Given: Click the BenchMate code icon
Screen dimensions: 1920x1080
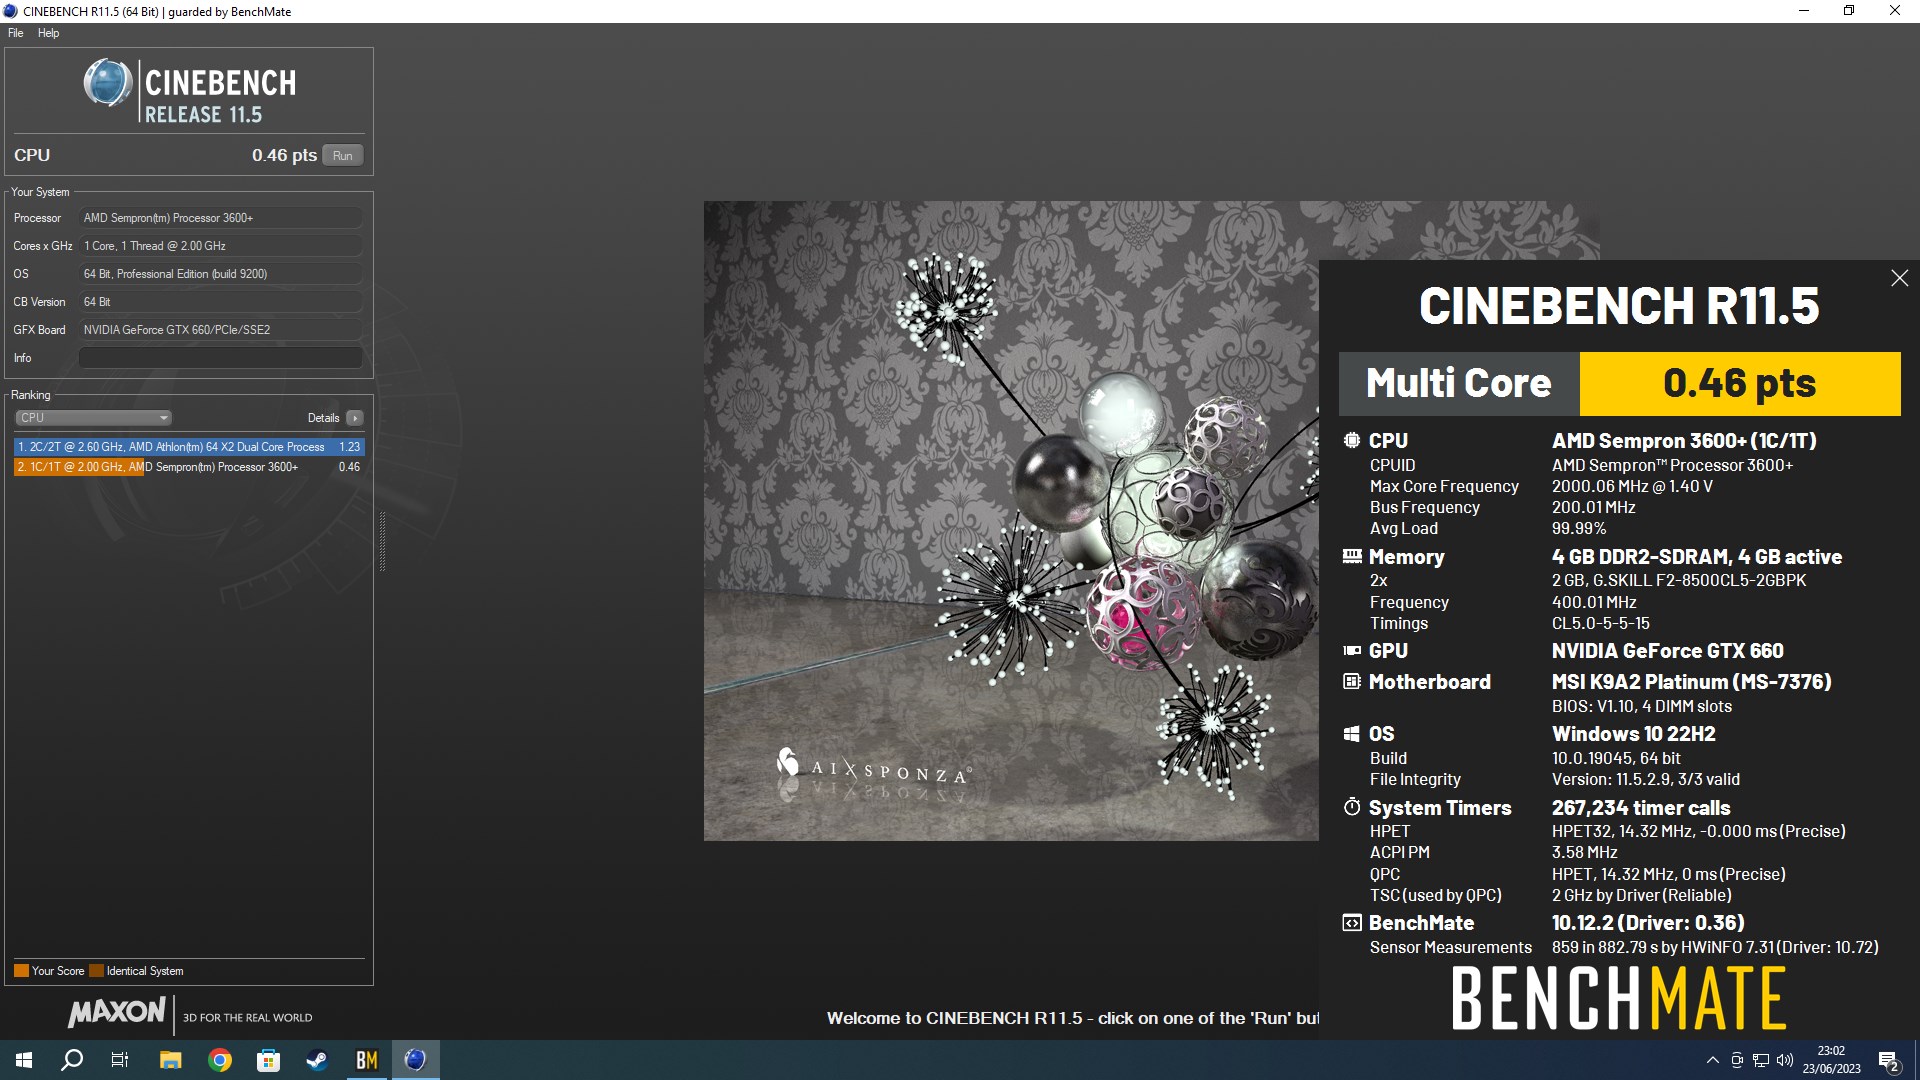Looking at the screenshot, I should point(1352,922).
